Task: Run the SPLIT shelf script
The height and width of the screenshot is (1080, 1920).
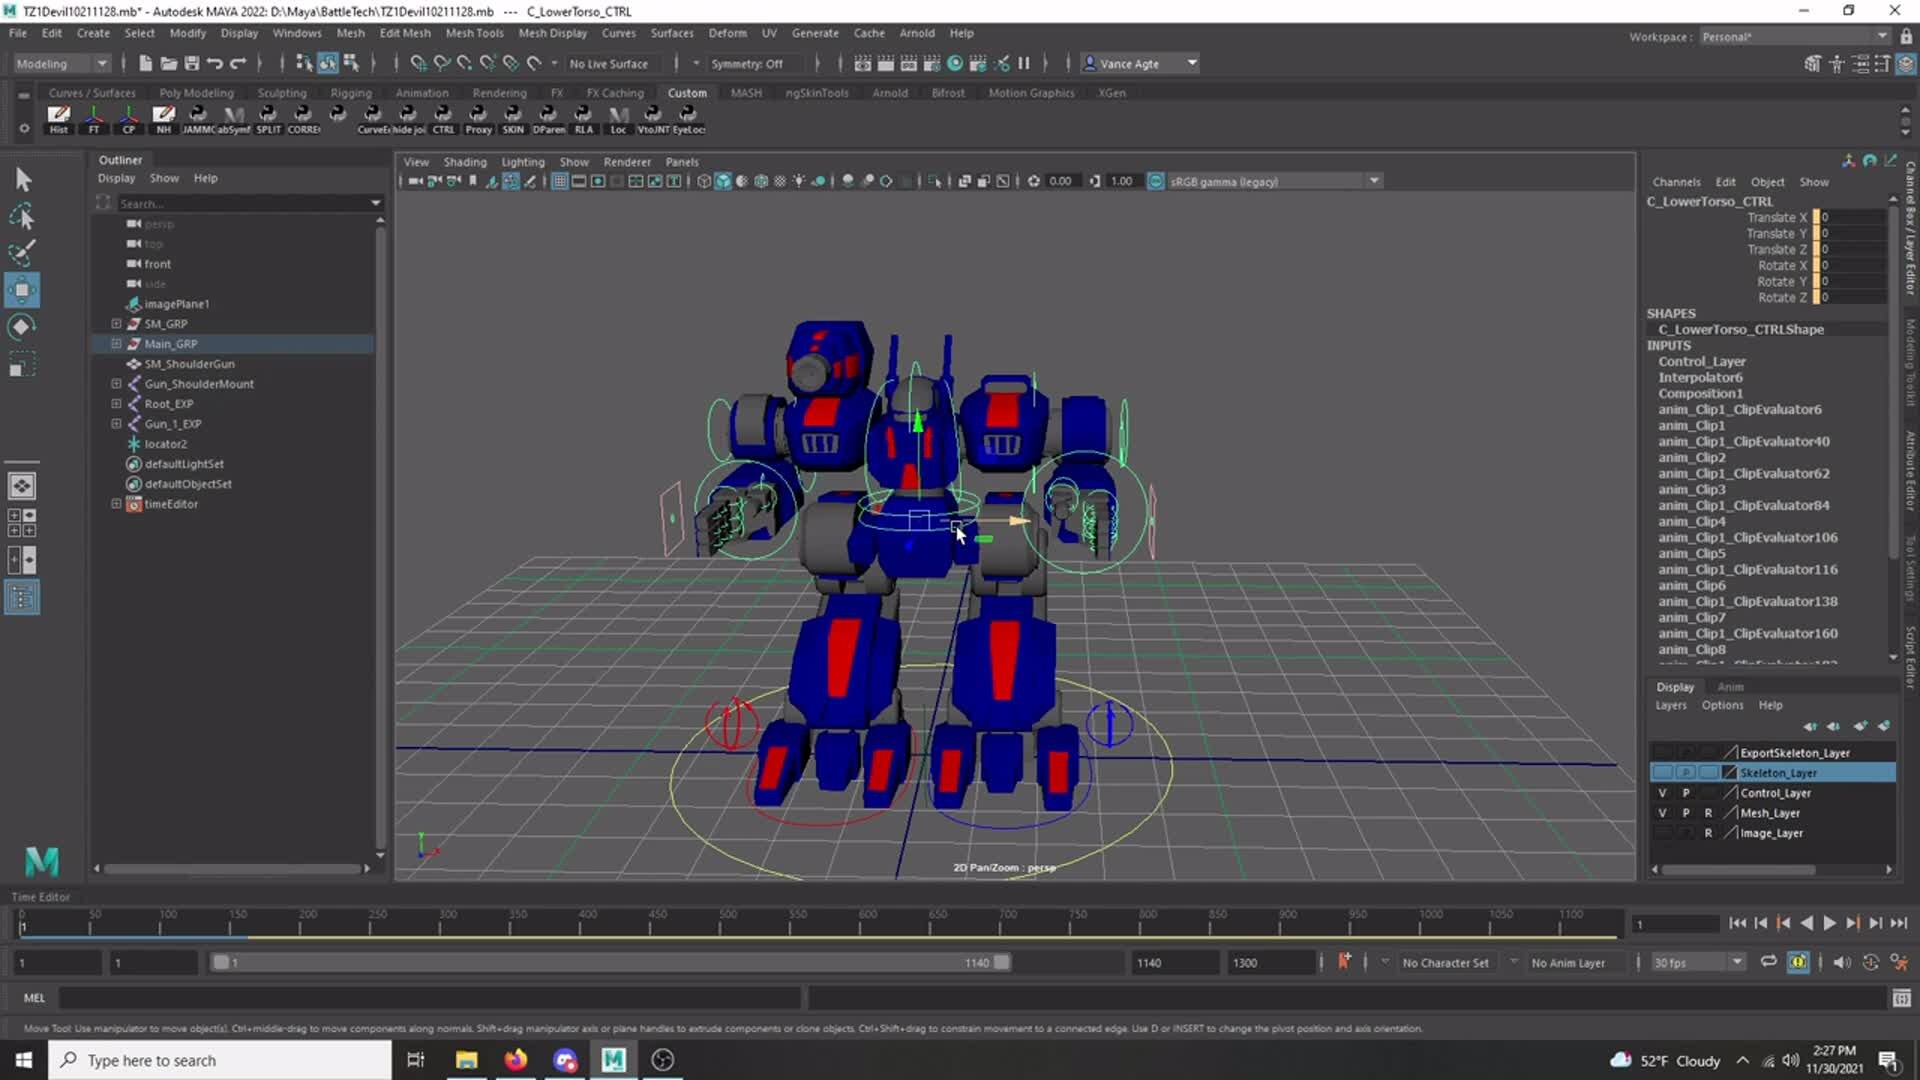Action: click(x=268, y=118)
